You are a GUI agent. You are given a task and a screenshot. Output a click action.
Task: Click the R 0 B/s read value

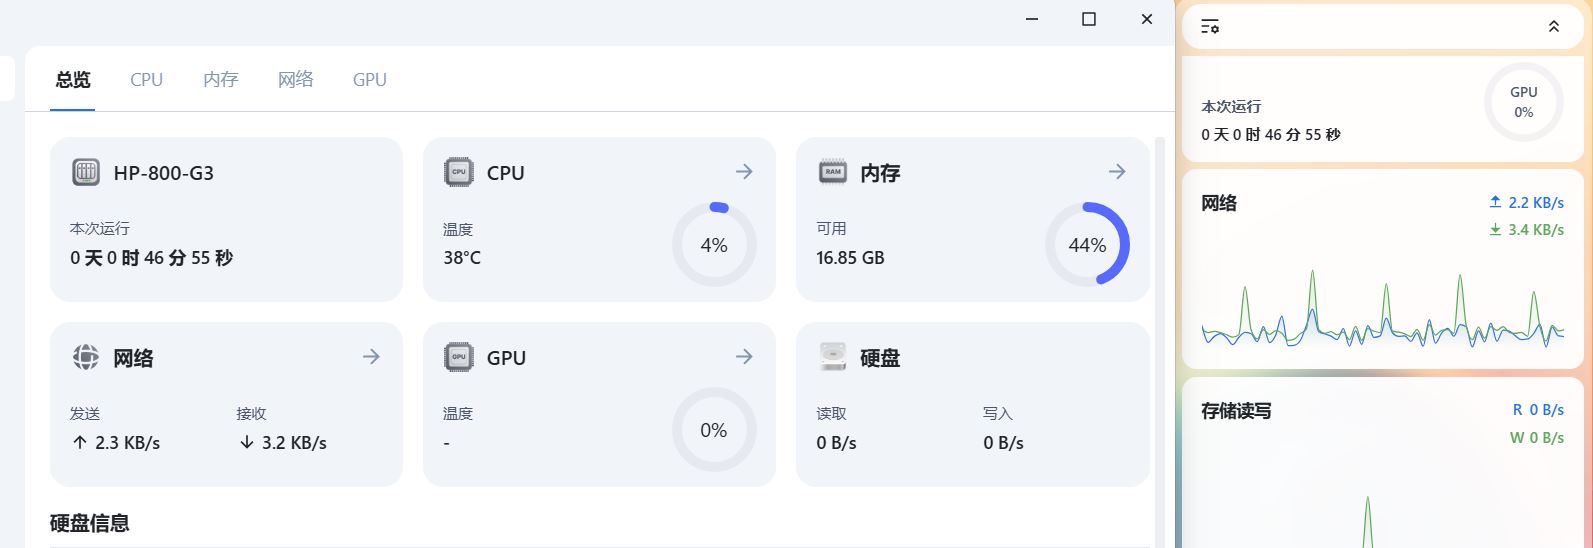click(x=1538, y=409)
